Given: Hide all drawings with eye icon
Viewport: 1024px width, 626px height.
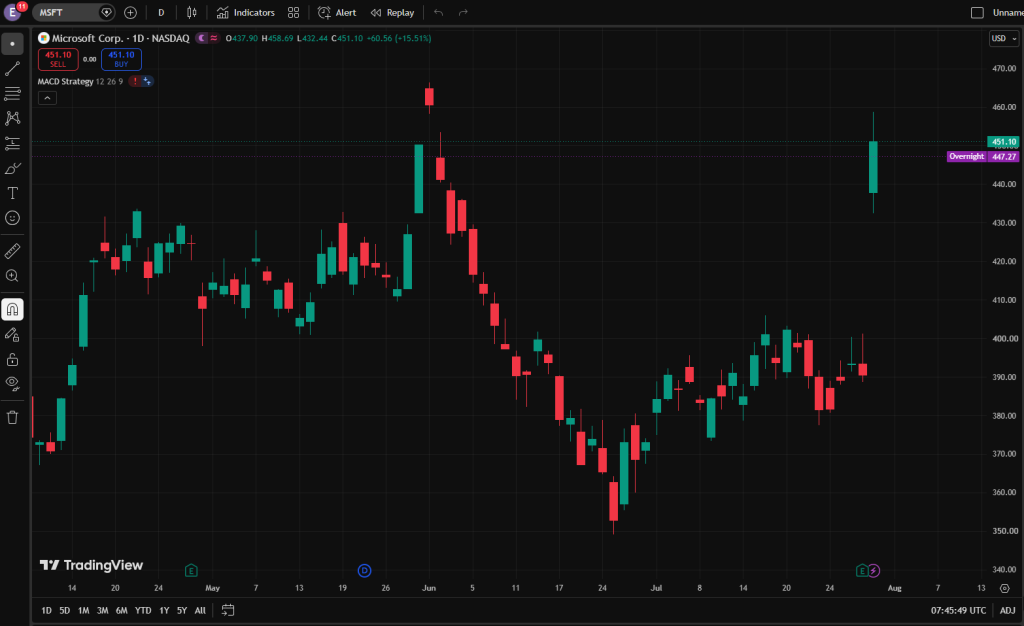Looking at the screenshot, I should [12, 384].
